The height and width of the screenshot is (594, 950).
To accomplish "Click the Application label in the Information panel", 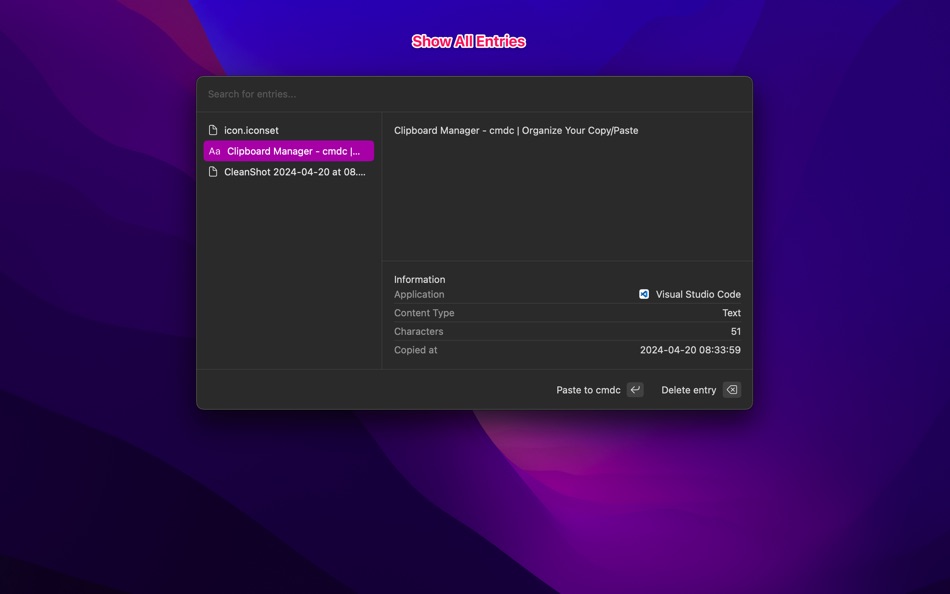I will 418,293.
